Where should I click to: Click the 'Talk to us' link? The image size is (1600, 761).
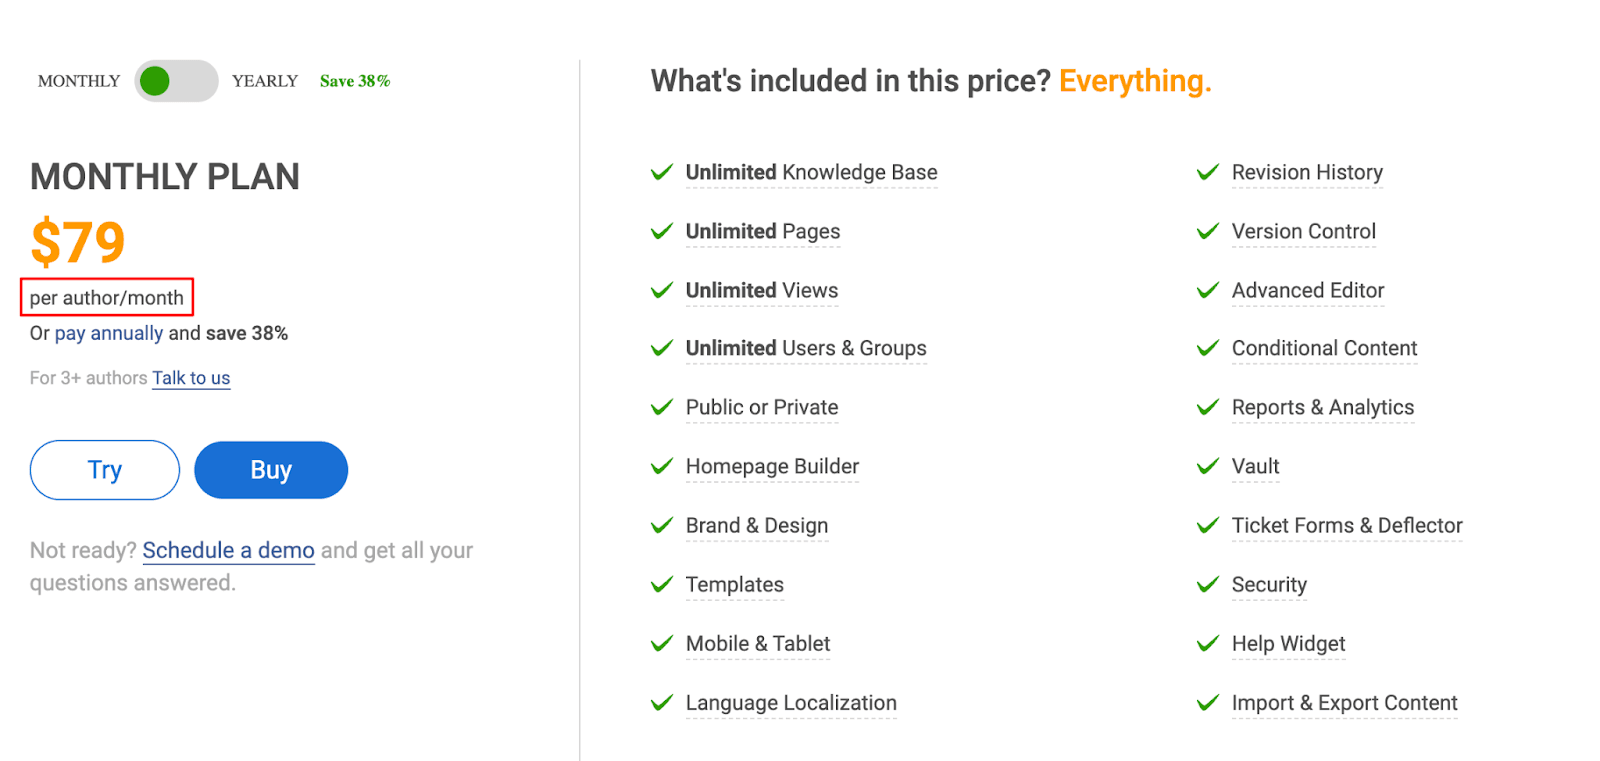tap(191, 378)
